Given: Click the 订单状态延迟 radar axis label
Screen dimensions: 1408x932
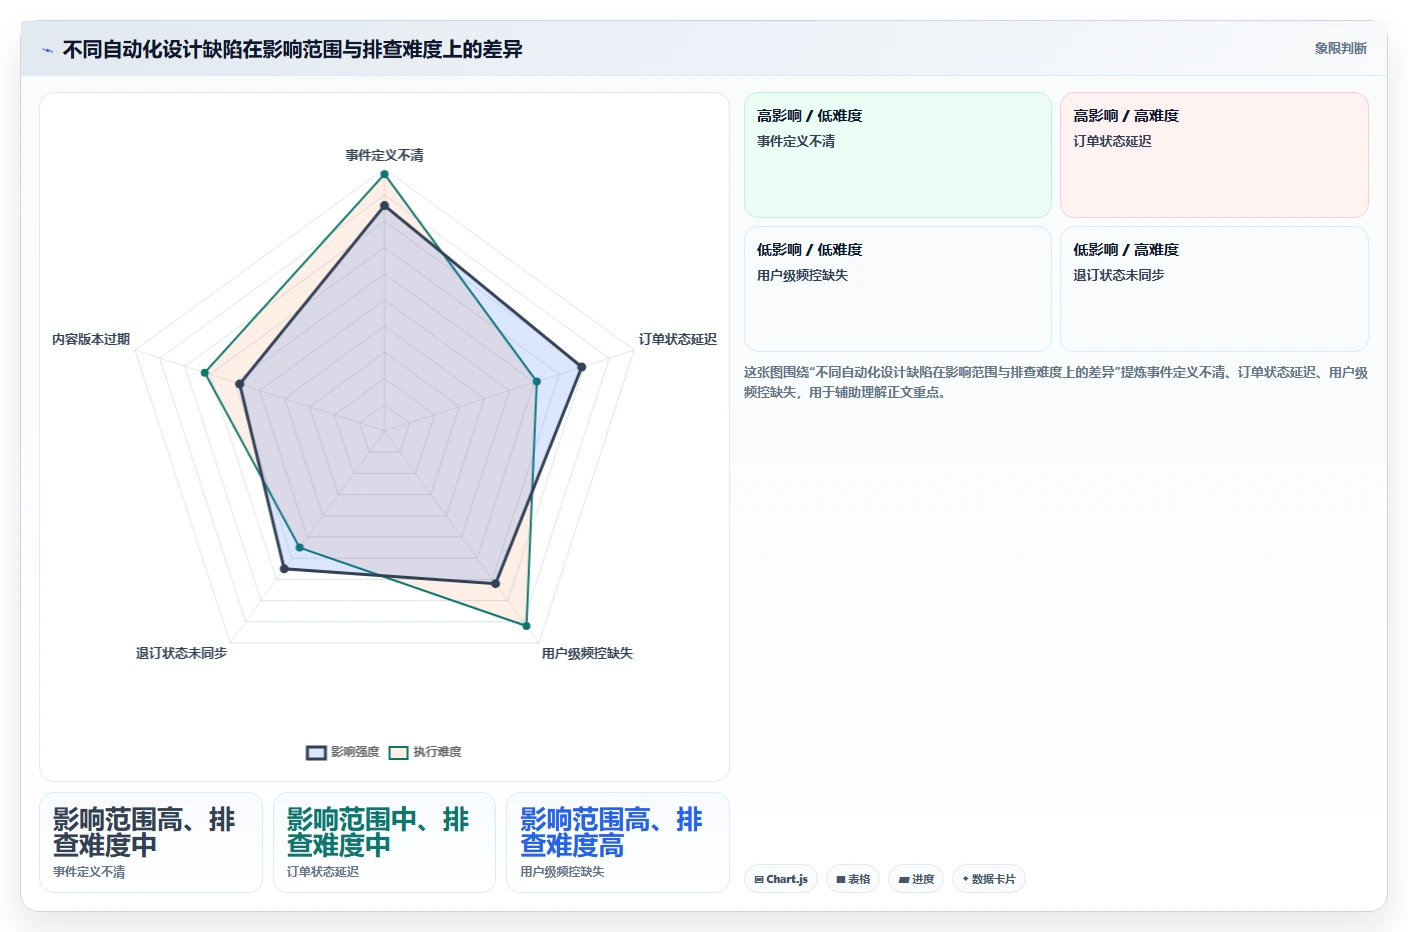Looking at the screenshot, I should 678,339.
